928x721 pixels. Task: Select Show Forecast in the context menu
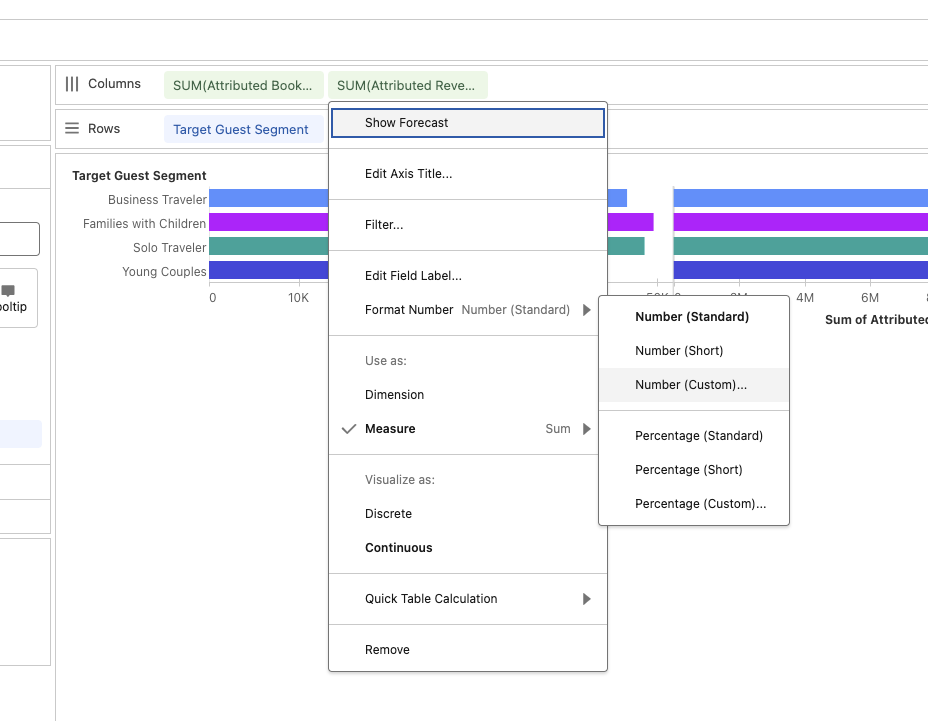click(406, 123)
